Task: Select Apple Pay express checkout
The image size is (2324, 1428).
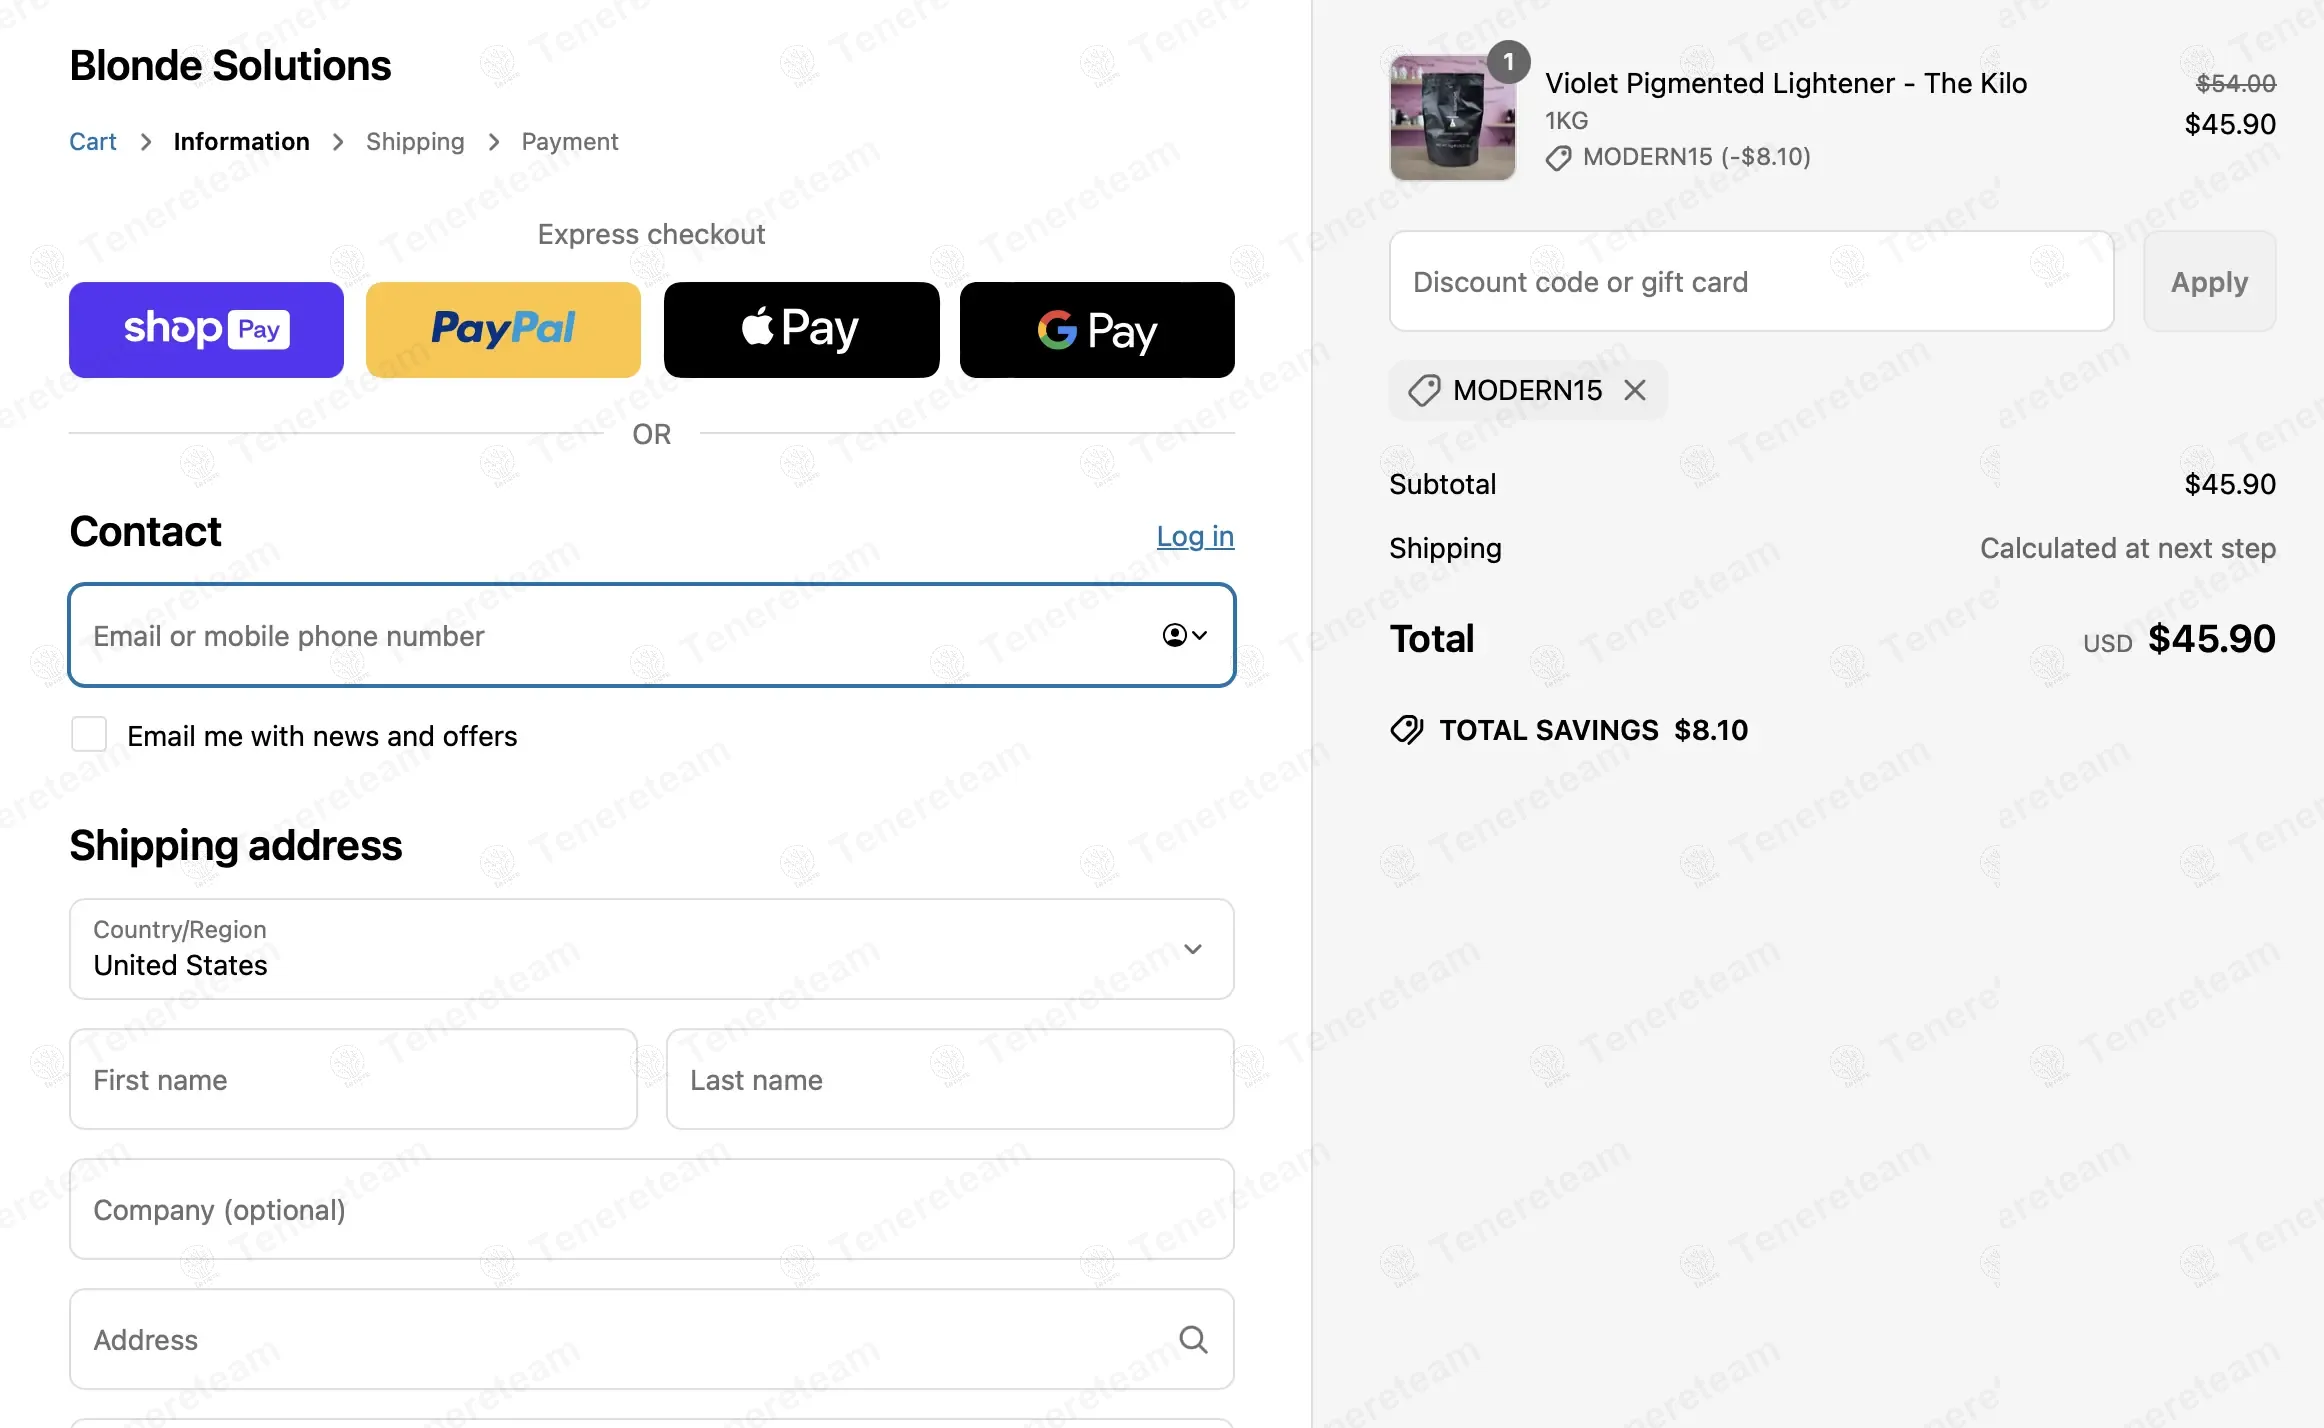Action: click(801, 329)
